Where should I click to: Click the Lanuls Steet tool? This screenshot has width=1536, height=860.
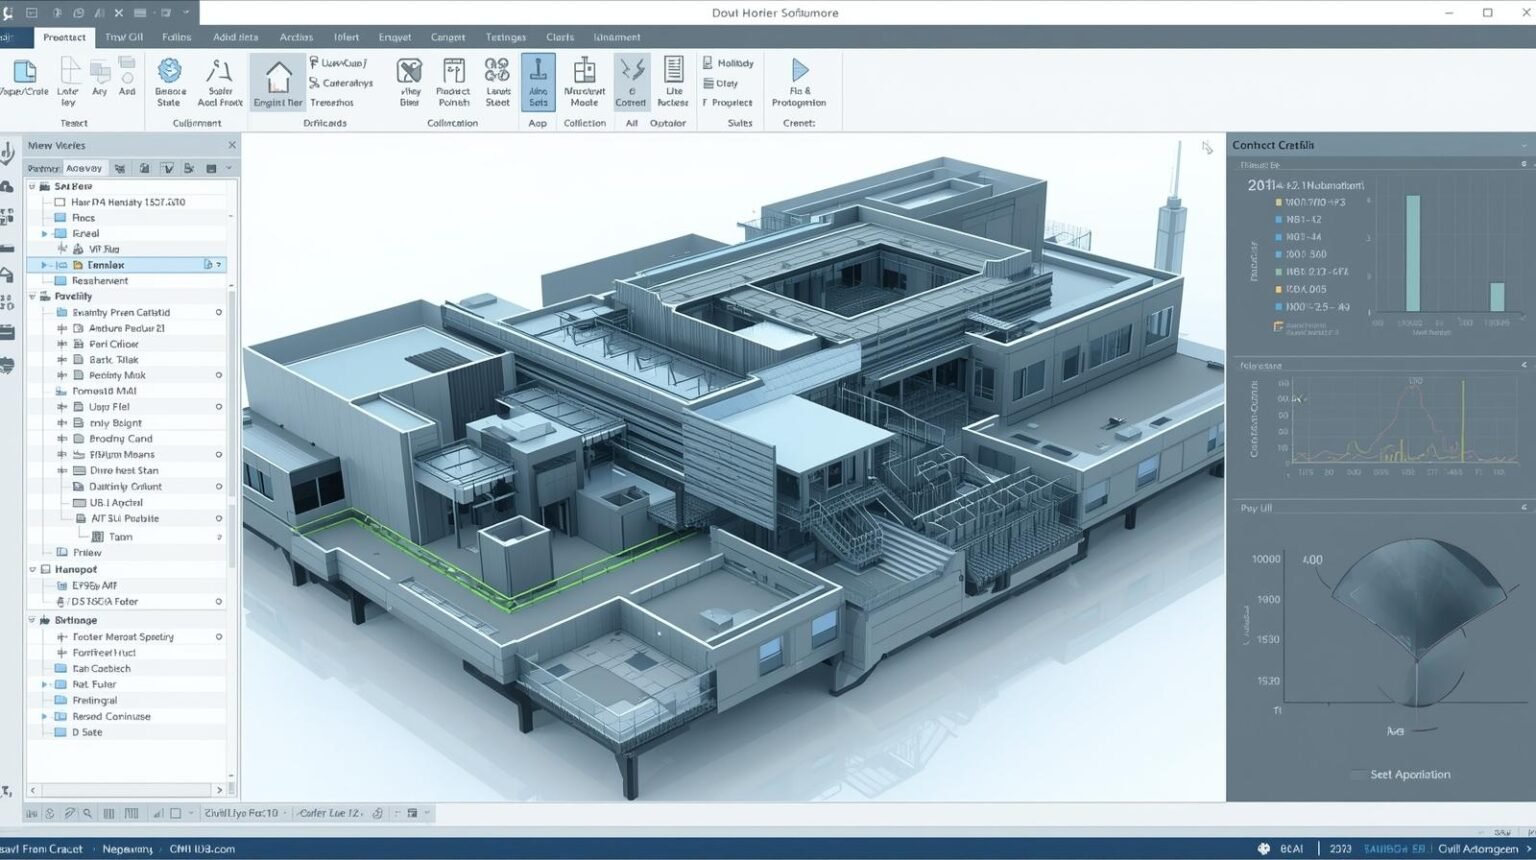point(497,80)
